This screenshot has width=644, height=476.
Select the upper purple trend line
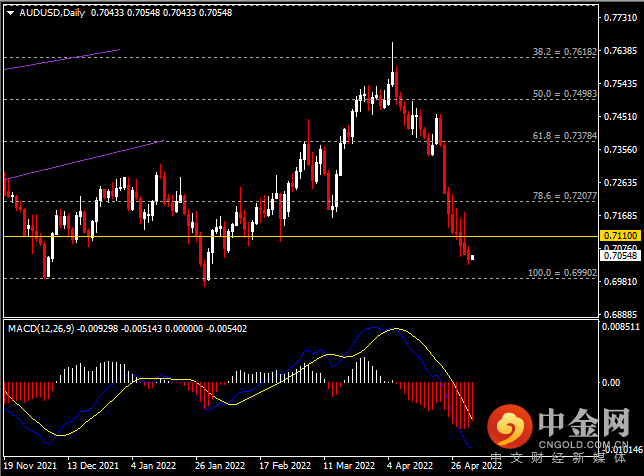coord(62,60)
